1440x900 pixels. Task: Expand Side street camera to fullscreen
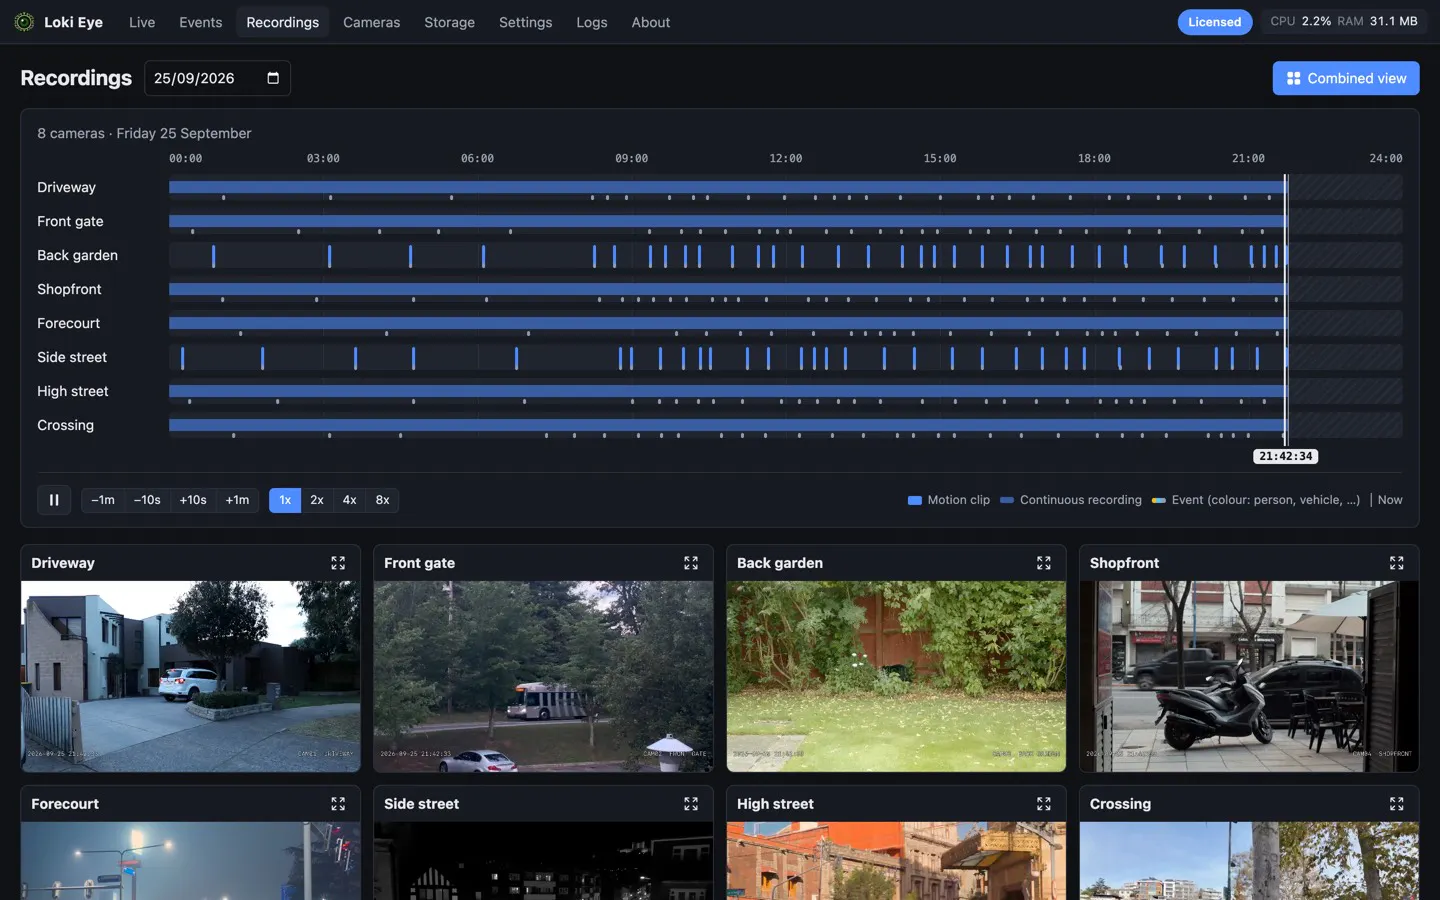click(691, 804)
